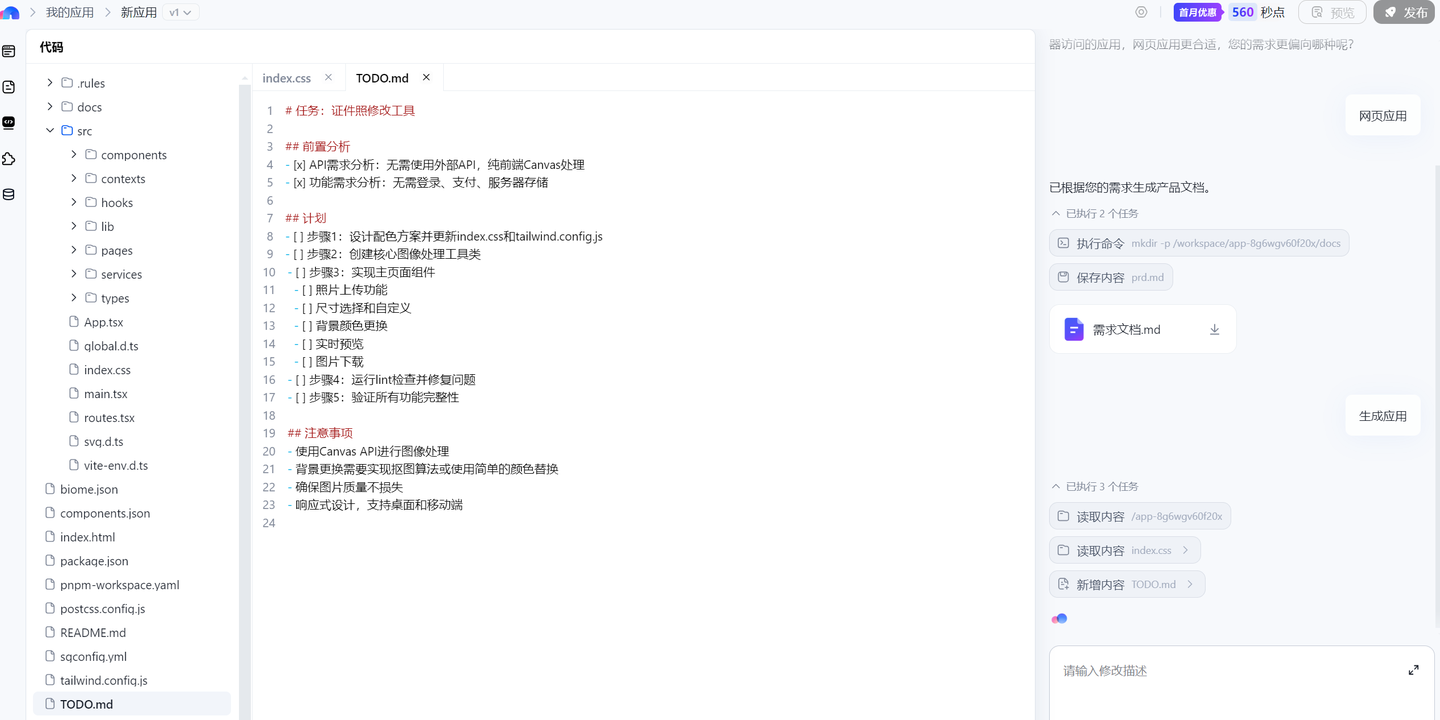Collapse the 已执行 3 个任务 list
This screenshot has width=1440, height=720.
click(x=1056, y=486)
